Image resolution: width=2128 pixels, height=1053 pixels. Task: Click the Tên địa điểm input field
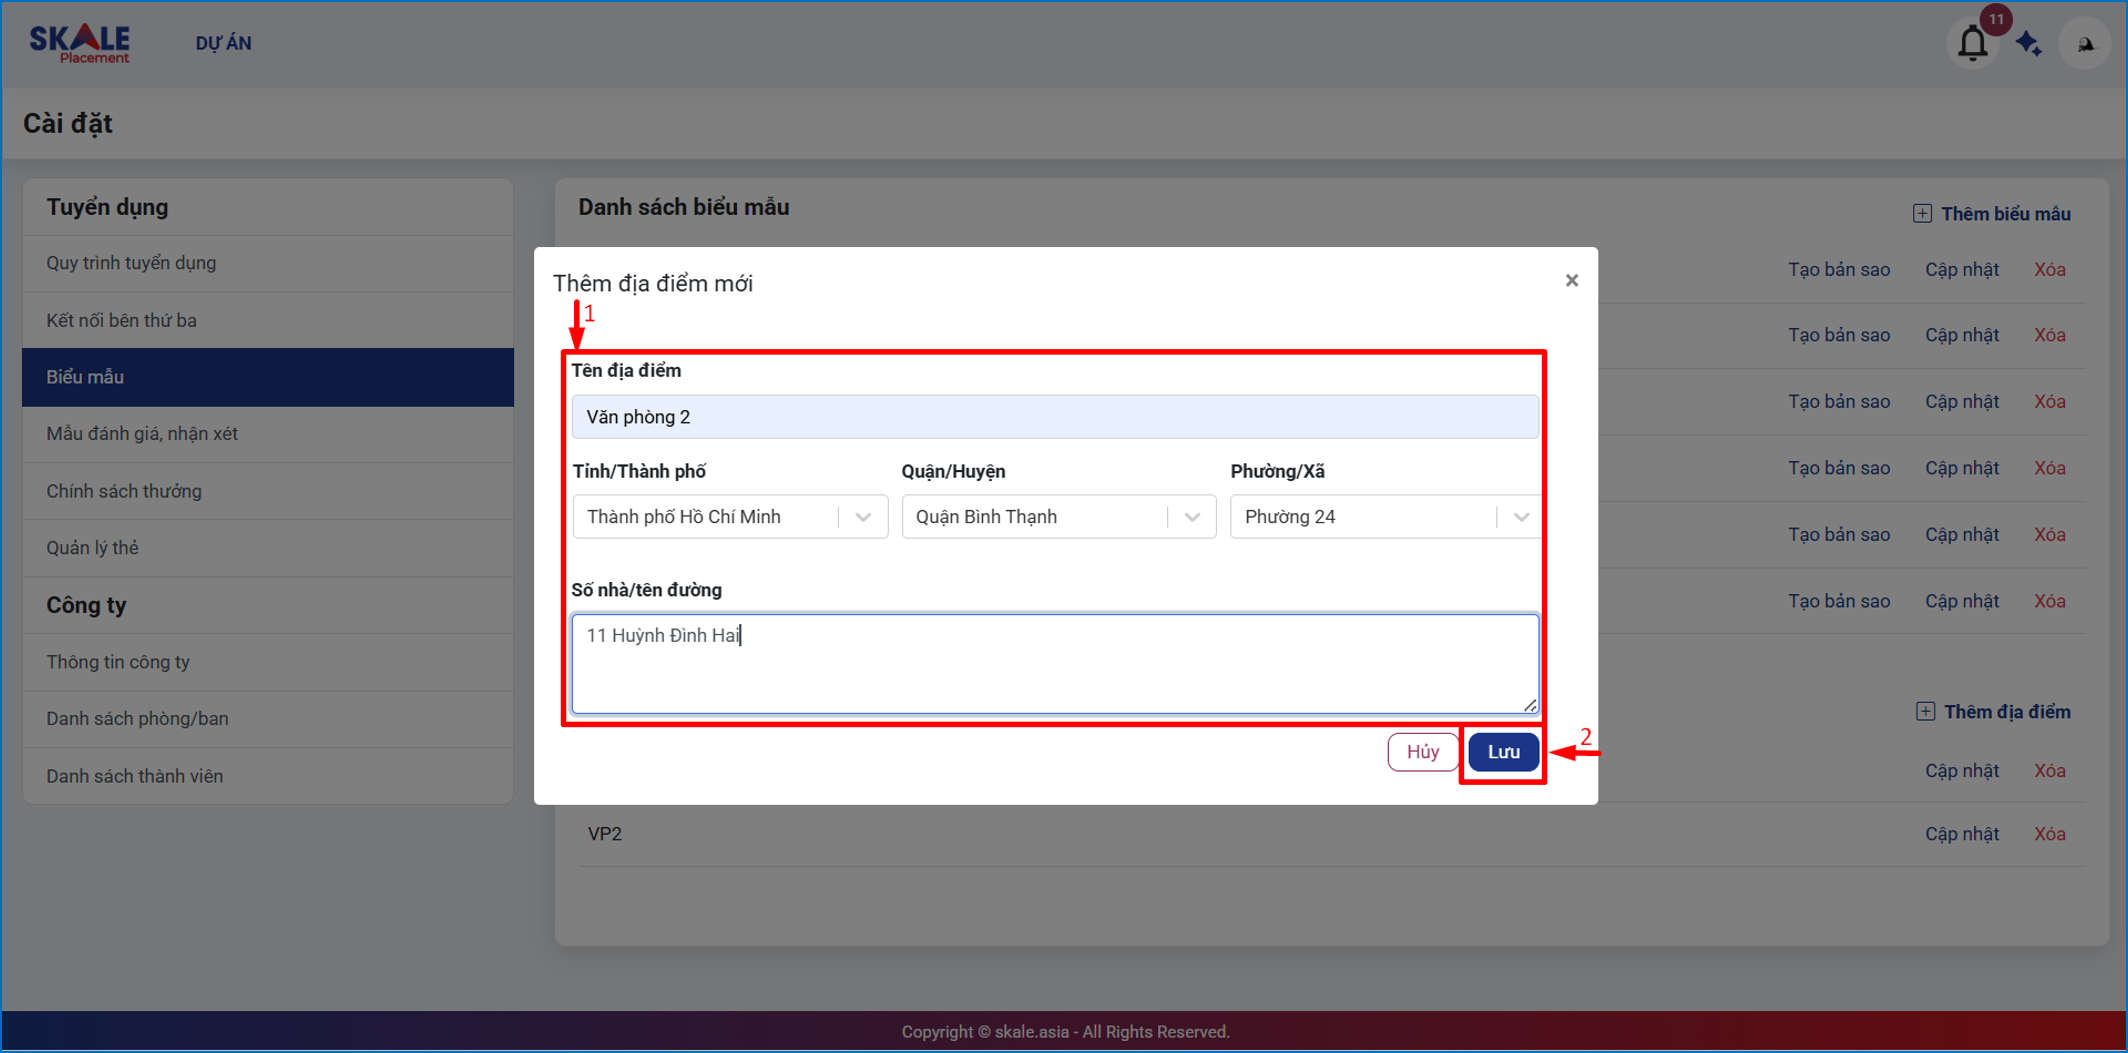[1054, 417]
